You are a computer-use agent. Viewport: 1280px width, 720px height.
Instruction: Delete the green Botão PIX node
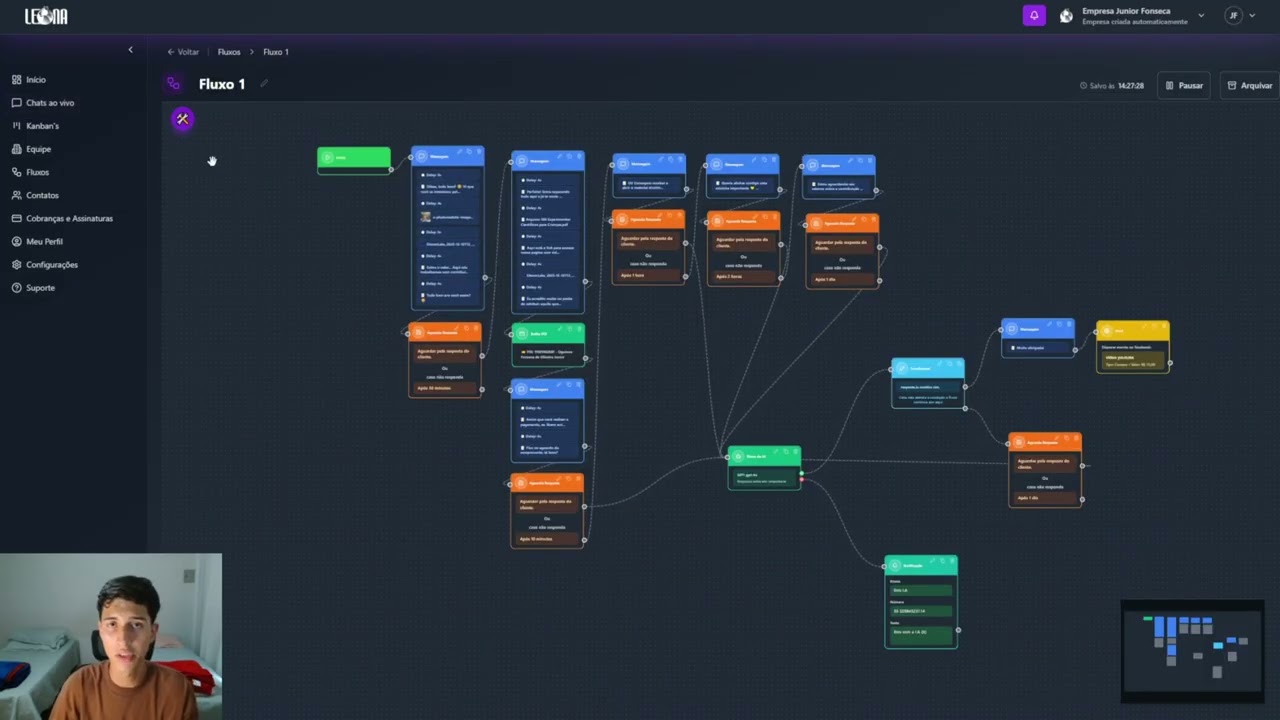[579, 329]
